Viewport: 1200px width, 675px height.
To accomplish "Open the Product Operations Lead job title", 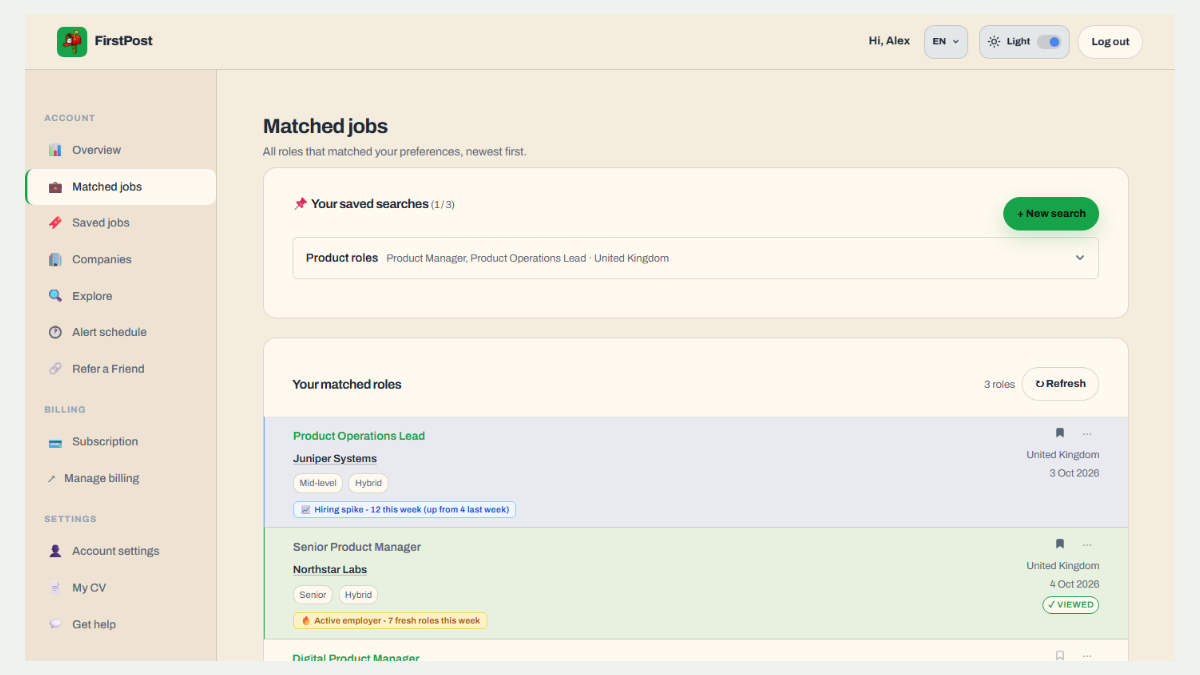I will tap(359, 436).
